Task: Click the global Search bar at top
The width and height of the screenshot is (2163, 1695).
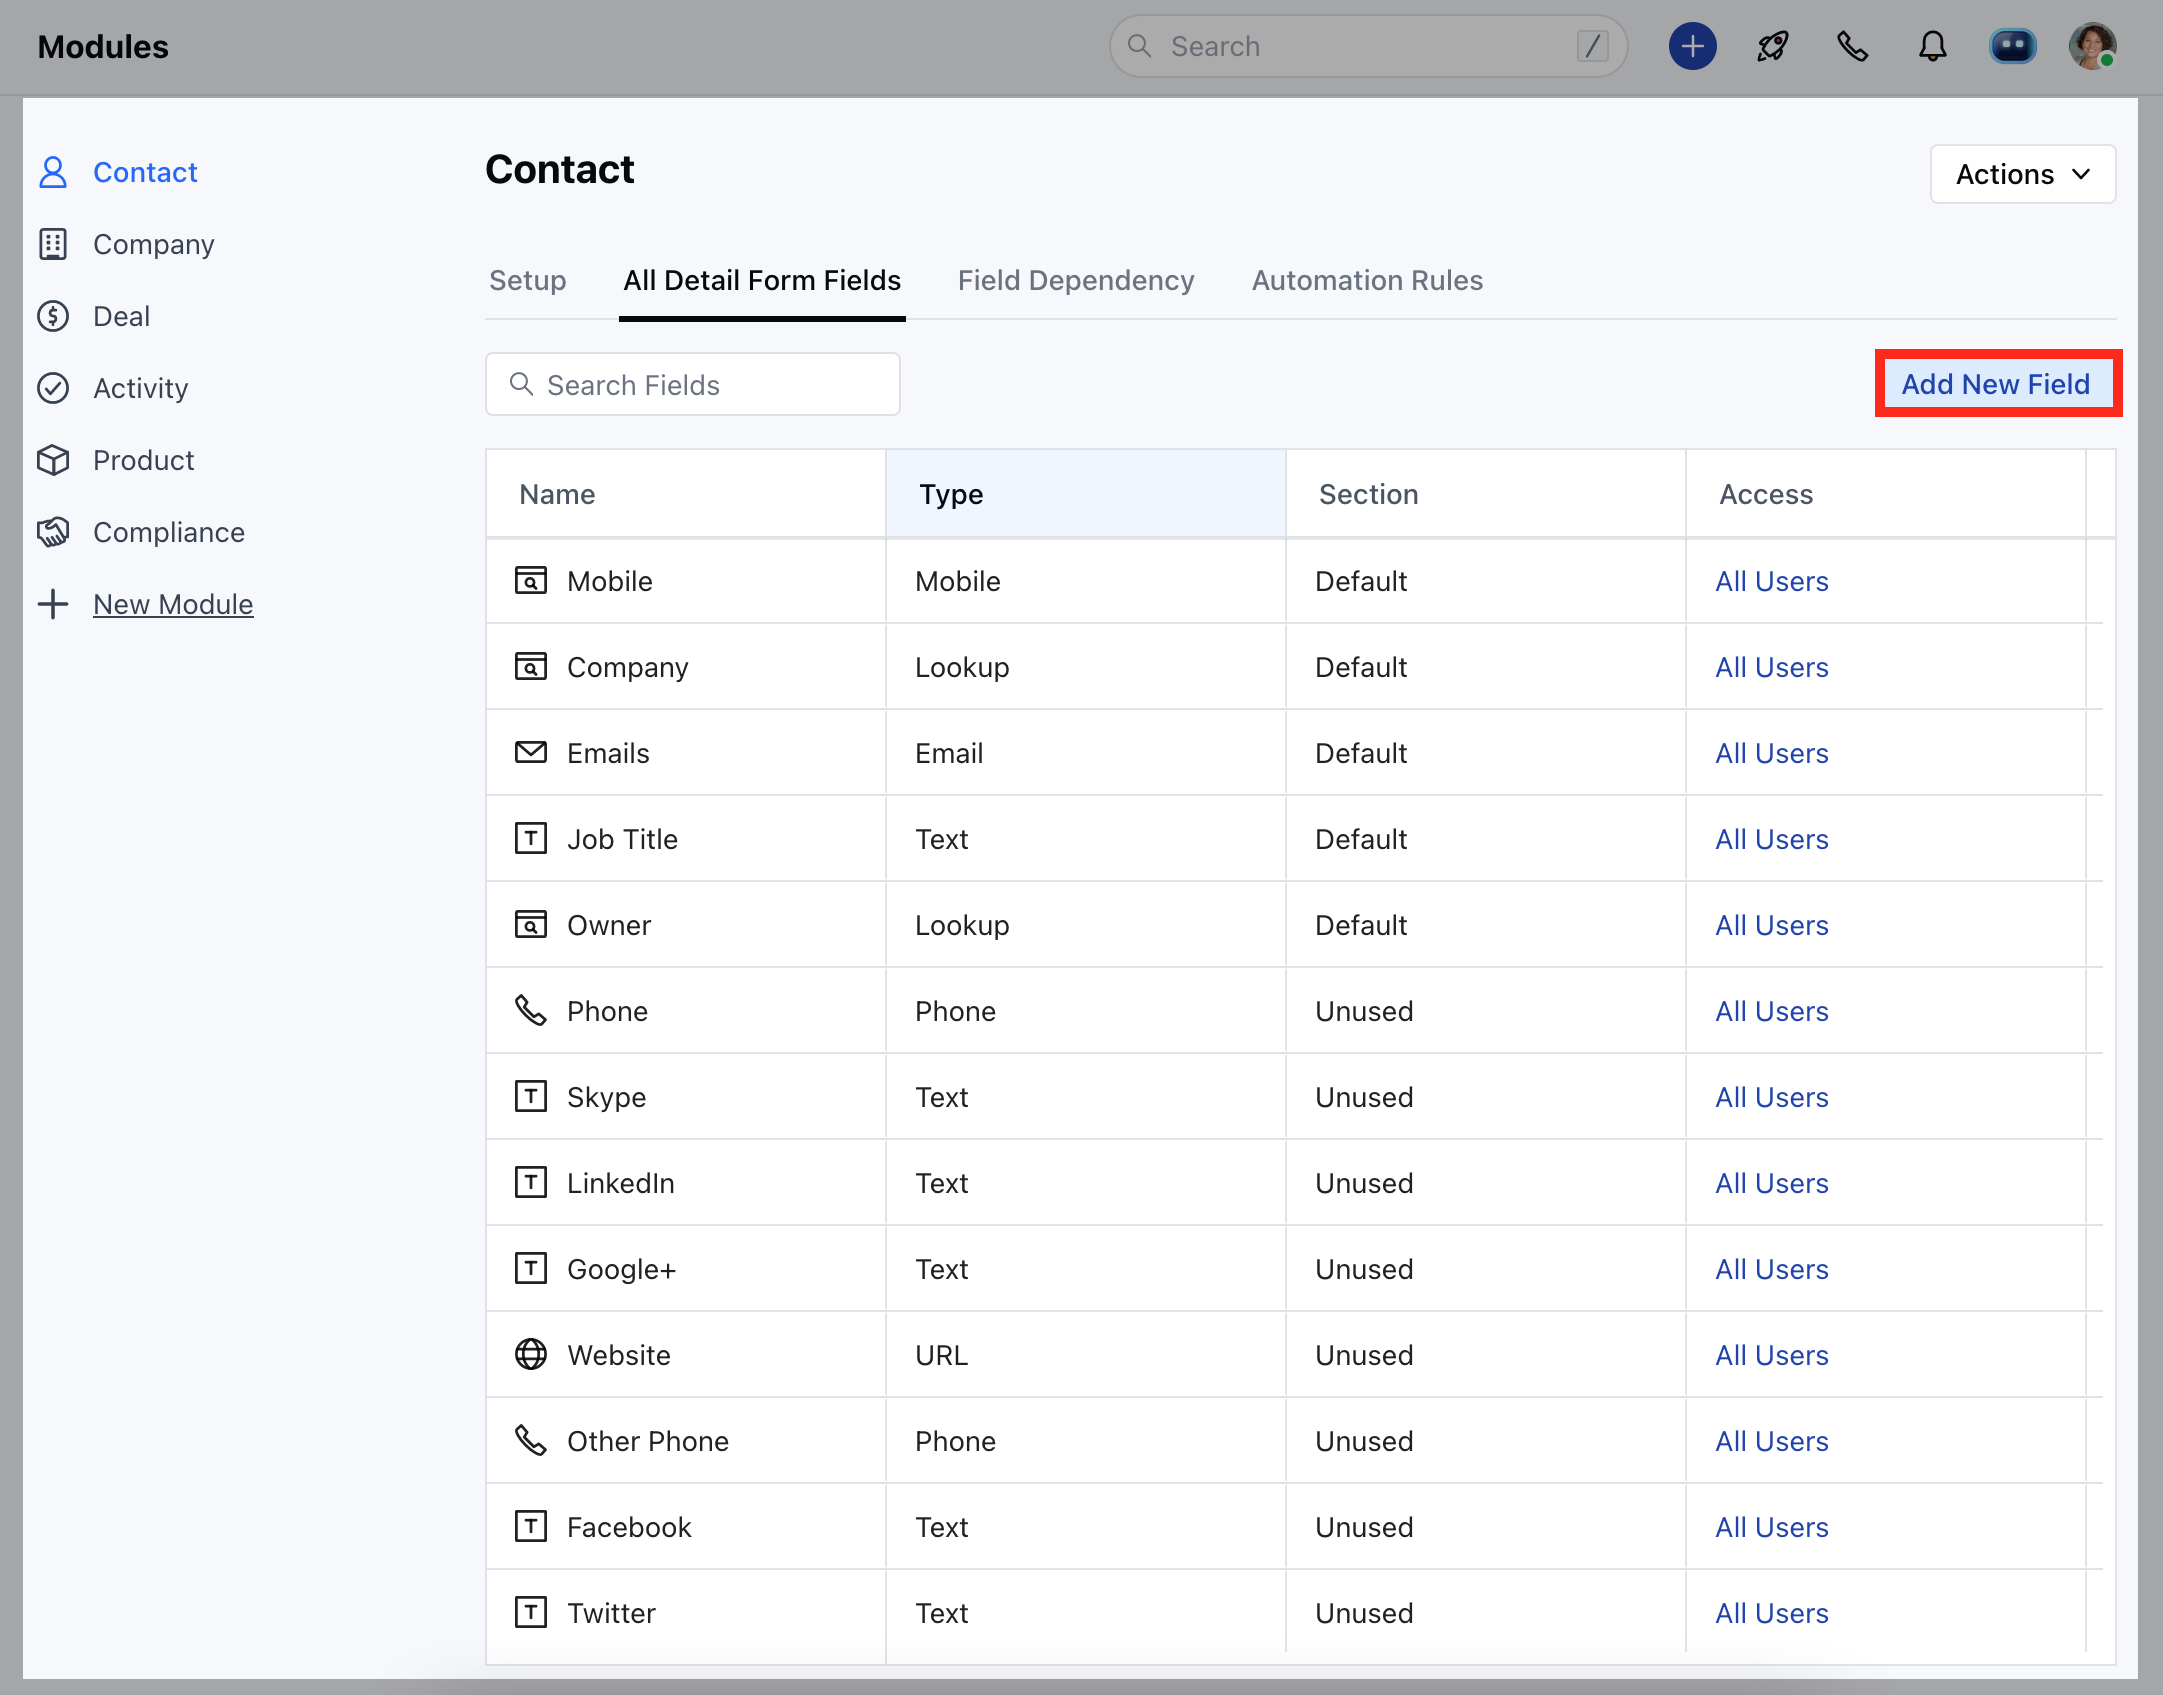Action: [x=1367, y=47]
